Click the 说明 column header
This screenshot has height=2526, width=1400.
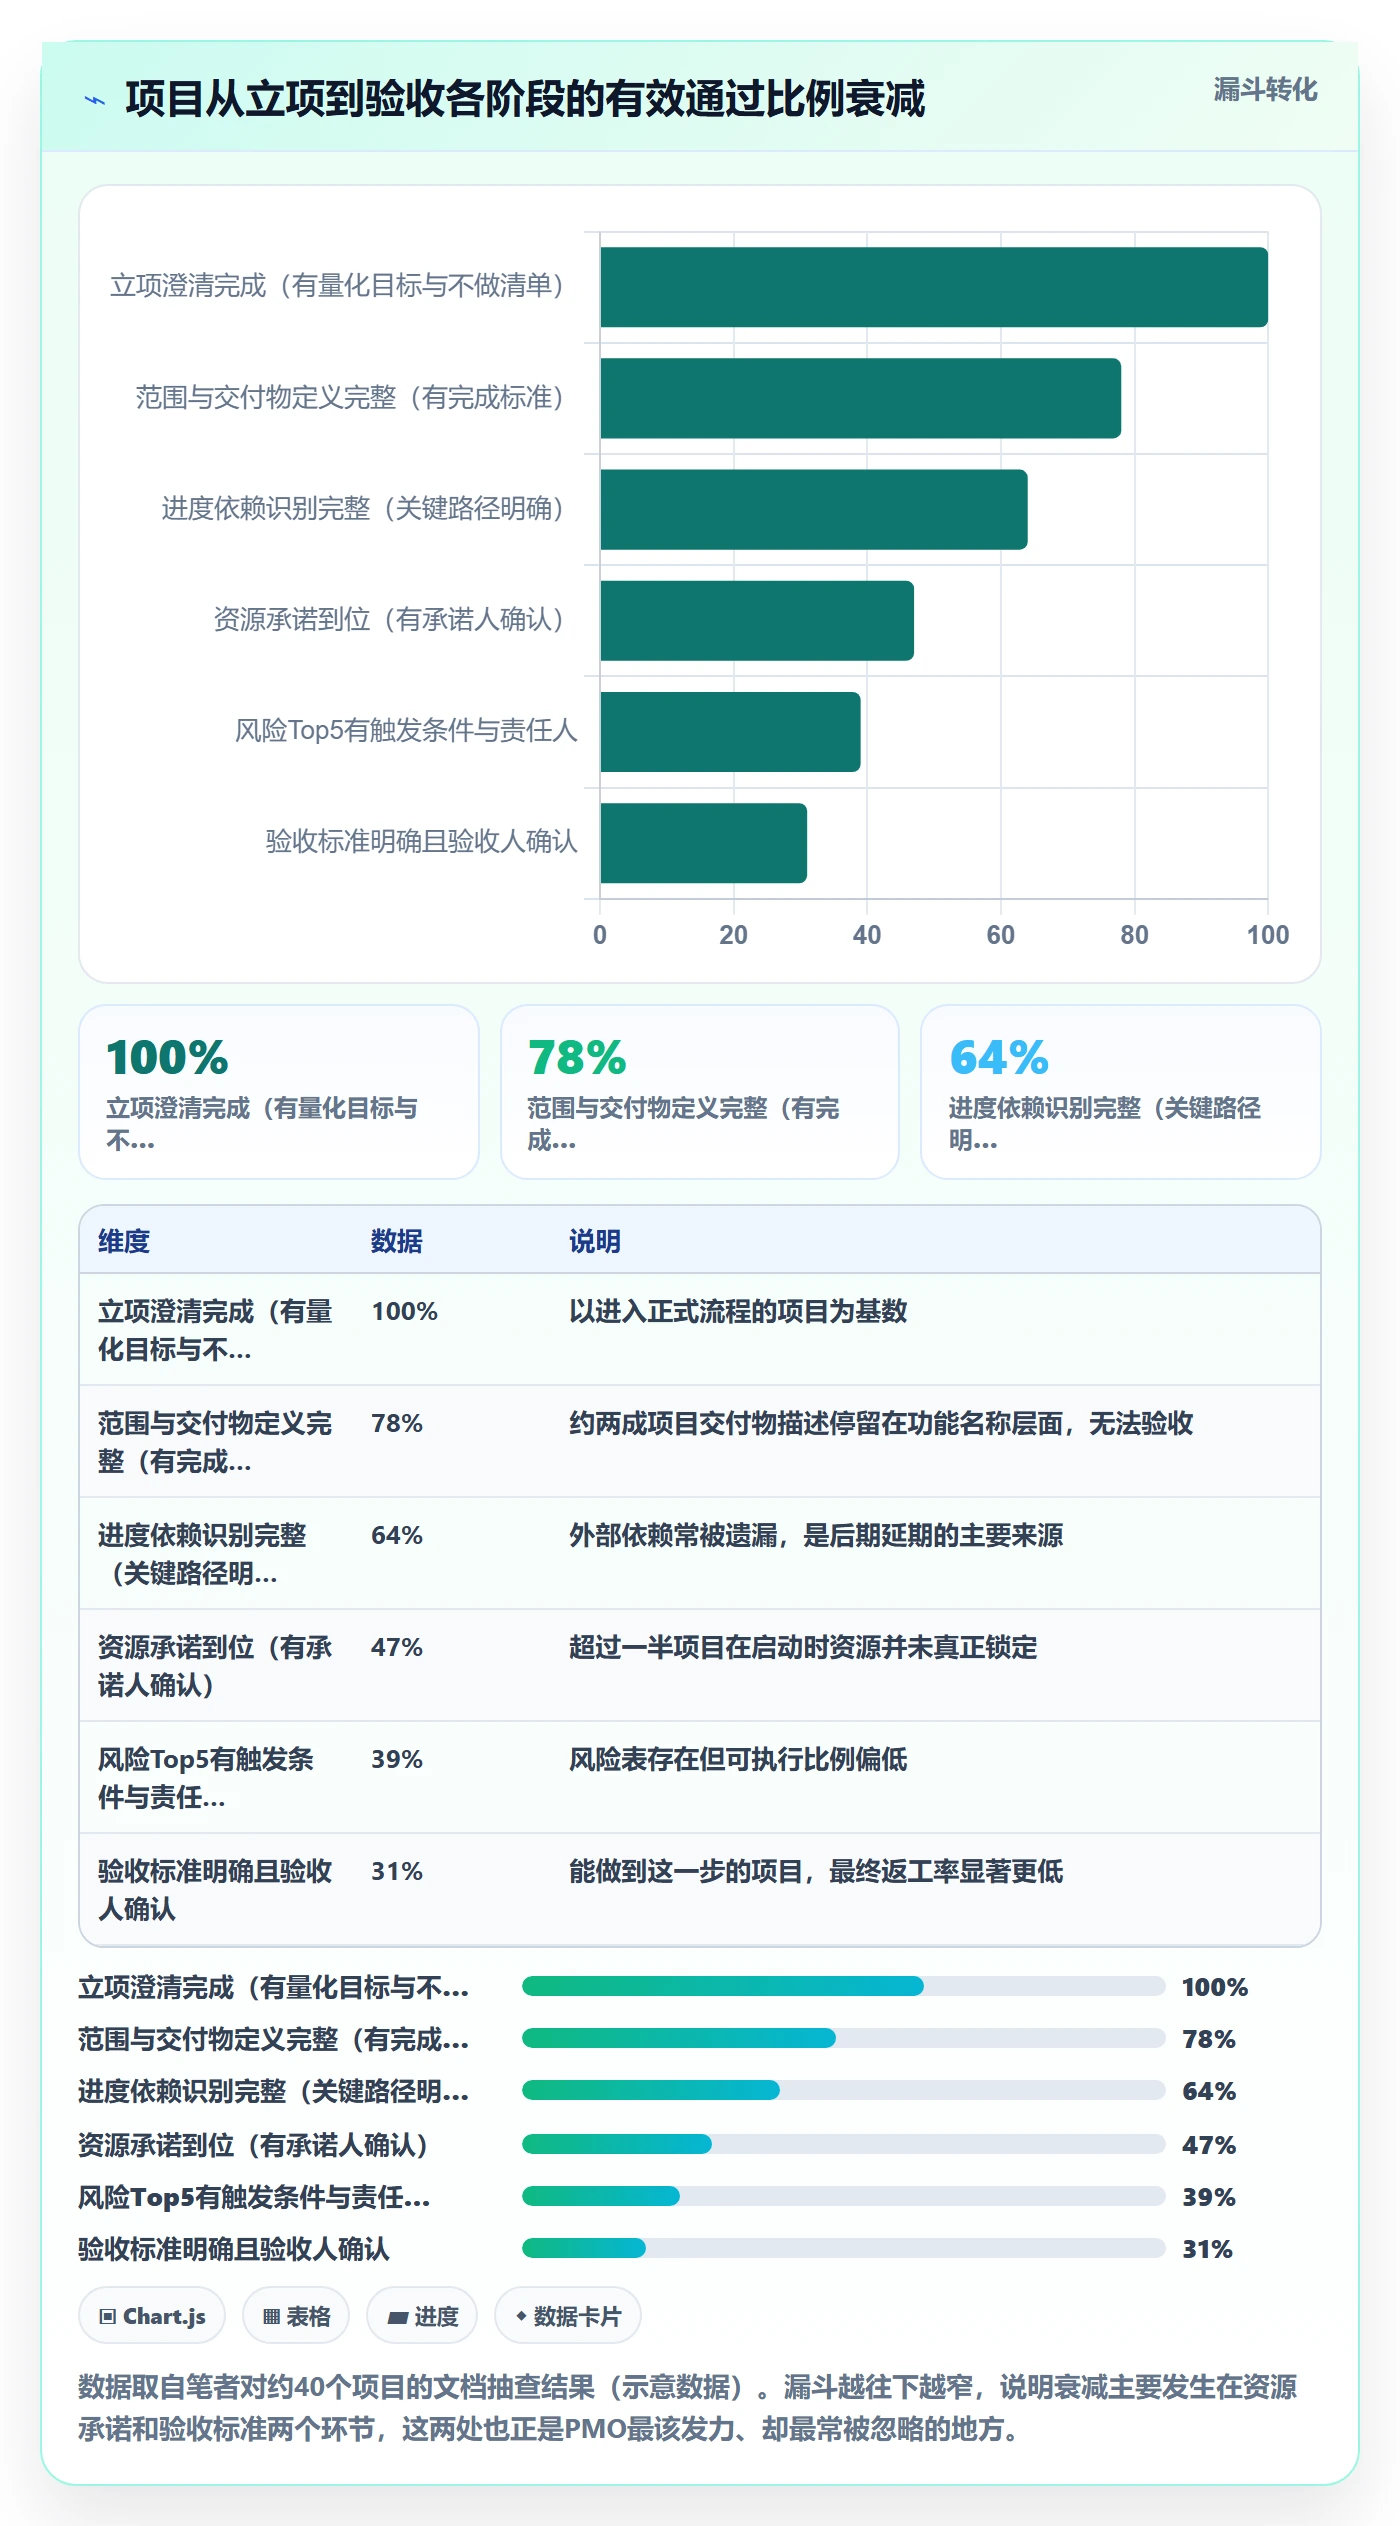pyautogui.click(x=595, y=1241)
